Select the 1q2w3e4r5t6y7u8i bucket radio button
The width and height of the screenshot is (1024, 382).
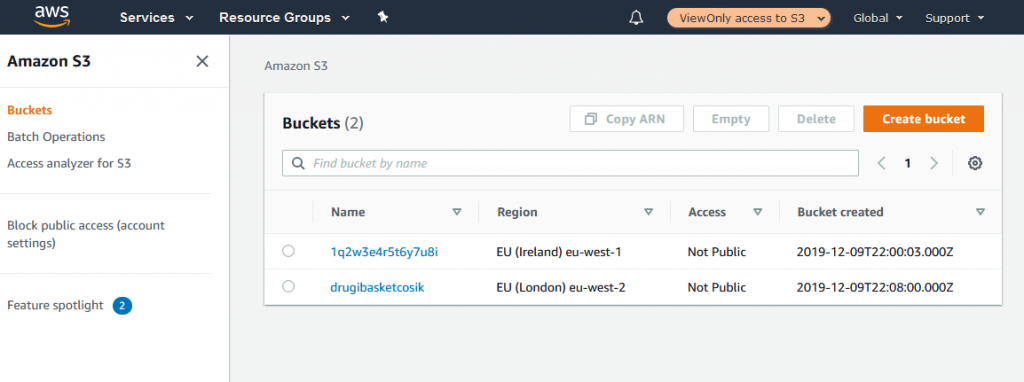288,251
